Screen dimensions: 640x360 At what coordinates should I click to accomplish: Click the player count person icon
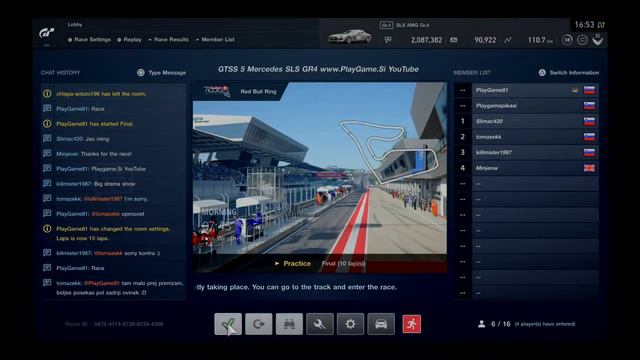[x=482, y=324]
